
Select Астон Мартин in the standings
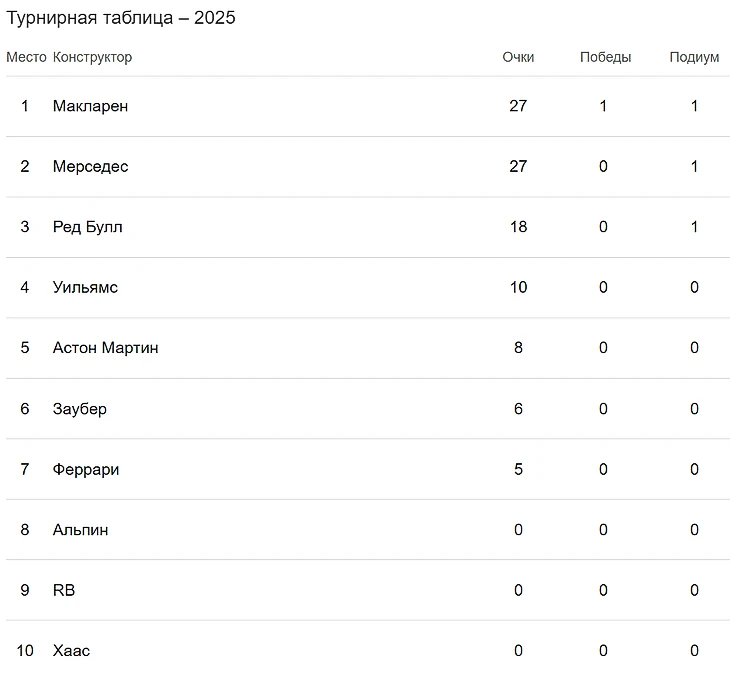click(105, 348)
